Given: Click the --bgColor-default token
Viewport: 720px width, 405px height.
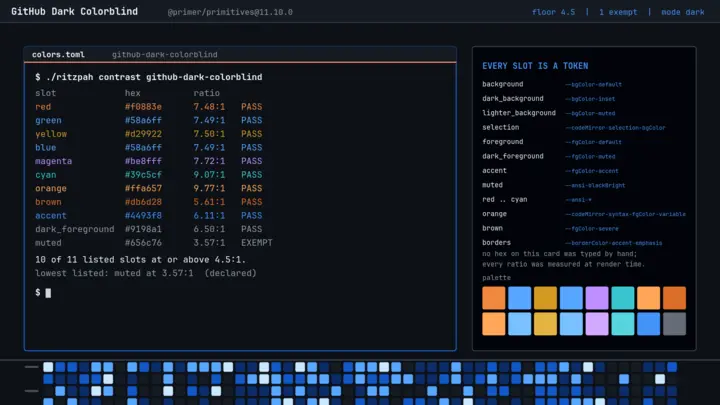Looking at the screenshot, I should pyautogui.click(x=593, y=84).
